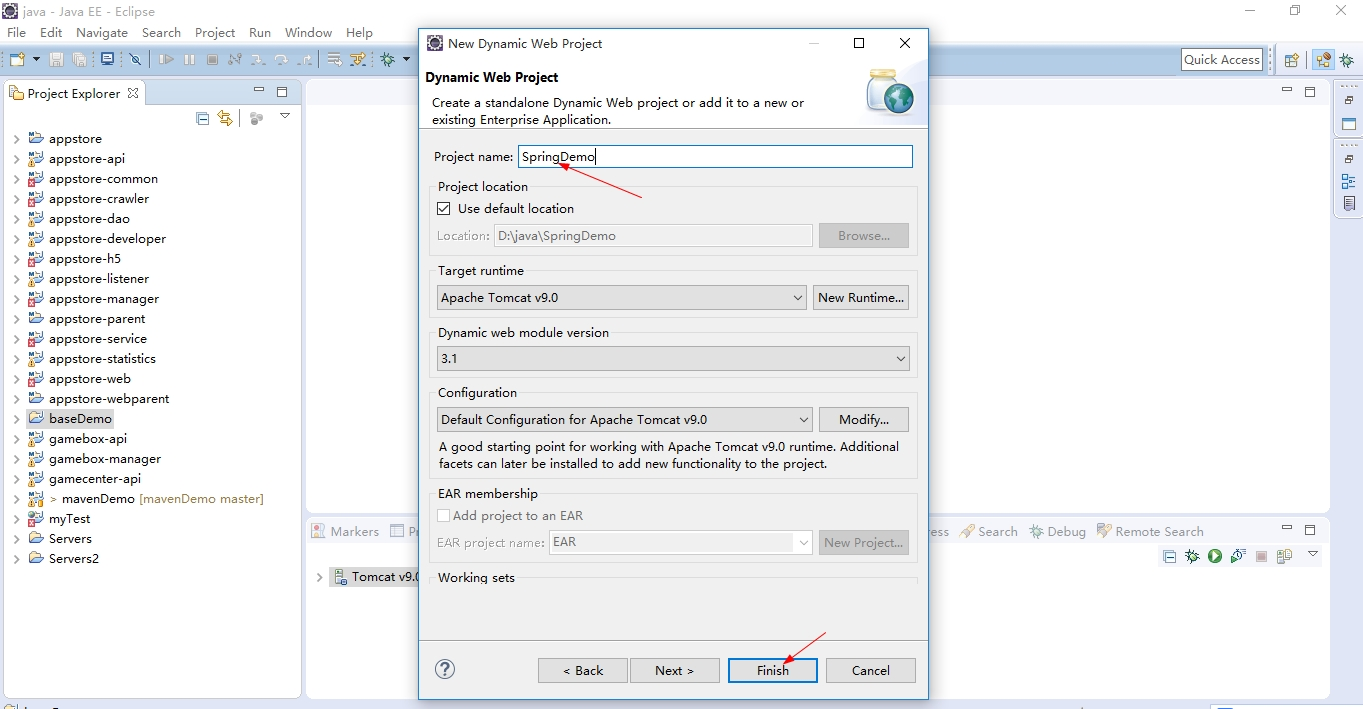The width and height of the screenshot is (1363, 709).
Task: Collapse All in Project Explorer
Action: click(x=203, y=118)
